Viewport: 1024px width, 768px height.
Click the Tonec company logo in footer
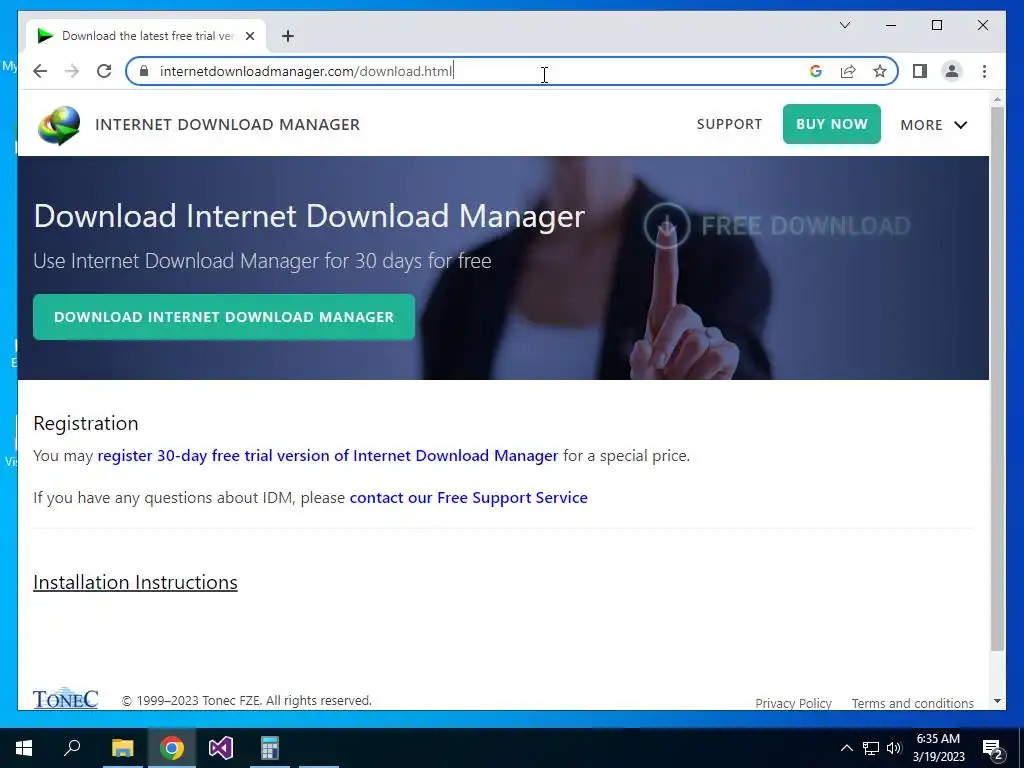click(65, 698)
